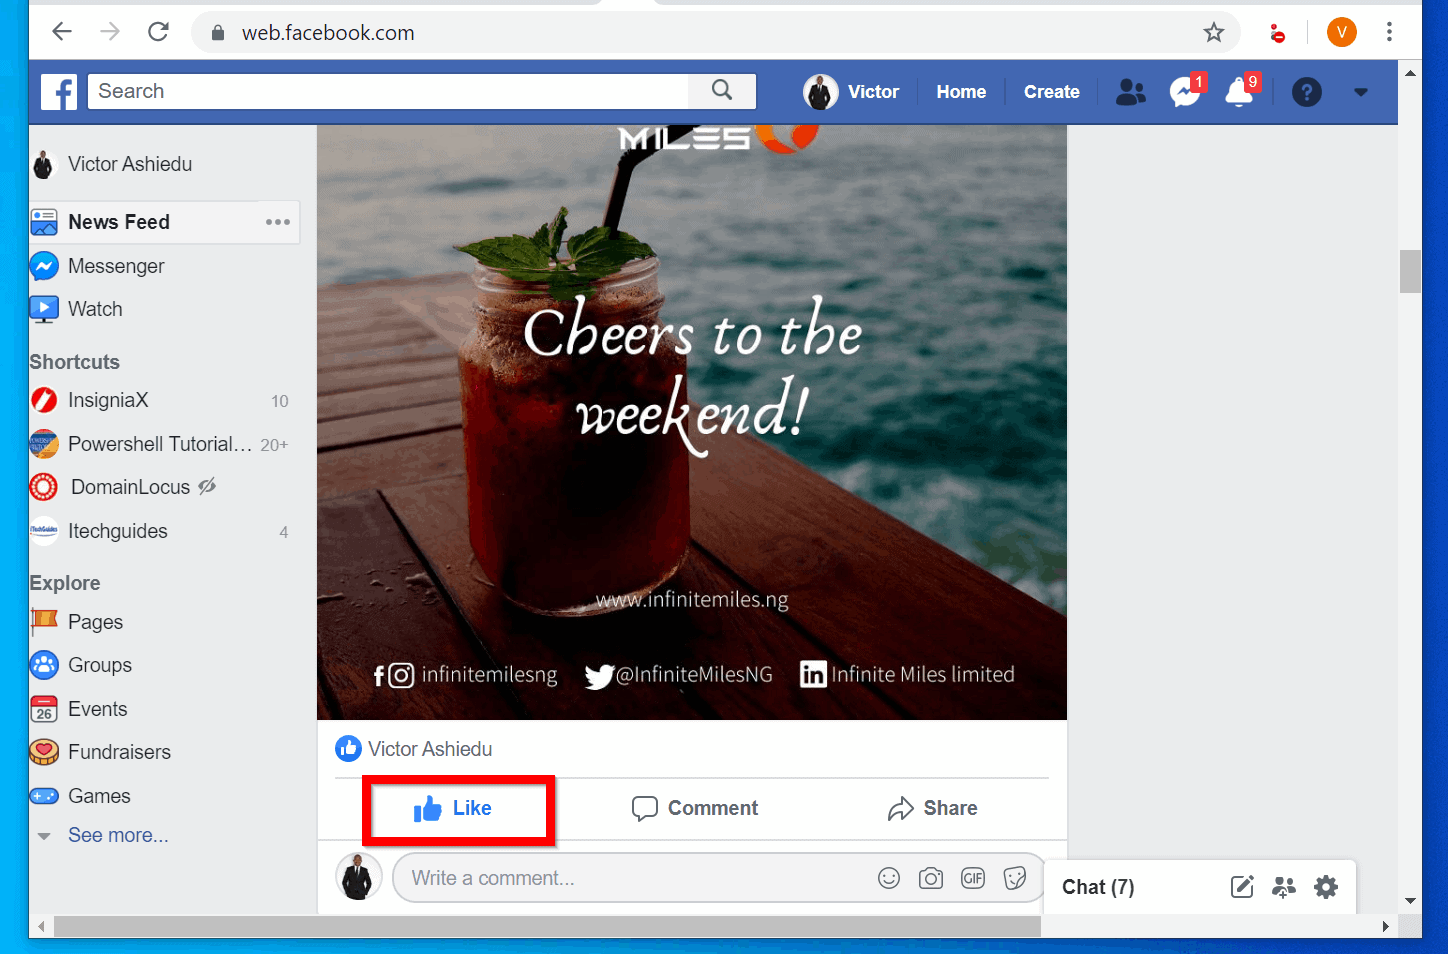
Task: Open the Help question mark icon
Action: [x=1307, y=92]
